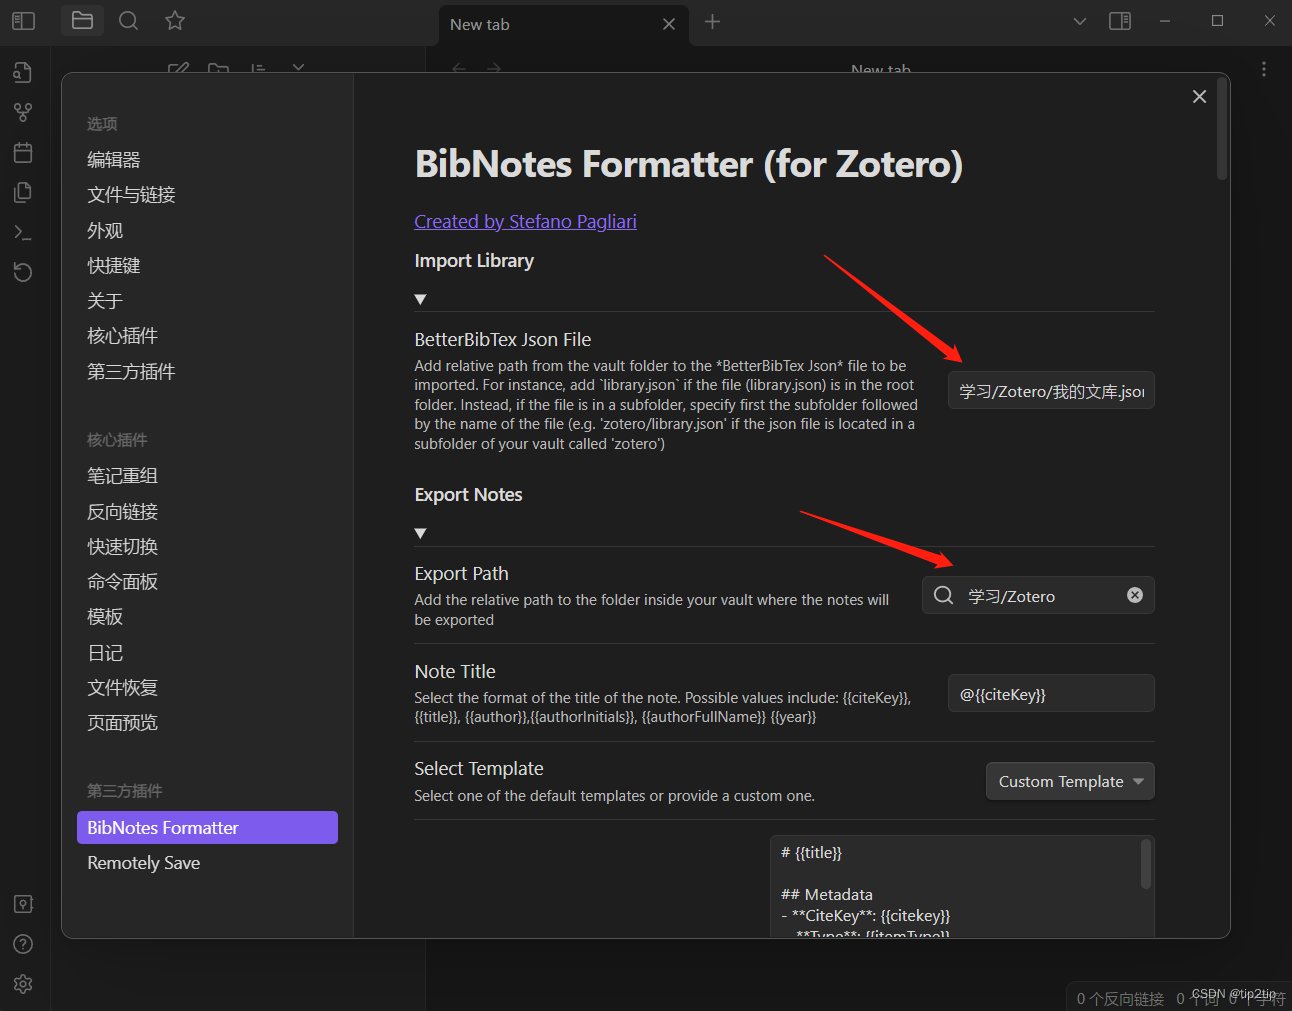Screen dimensions: 1292x1011
Task: Click the template text area scrollbar
Action: pos(1146,864)
